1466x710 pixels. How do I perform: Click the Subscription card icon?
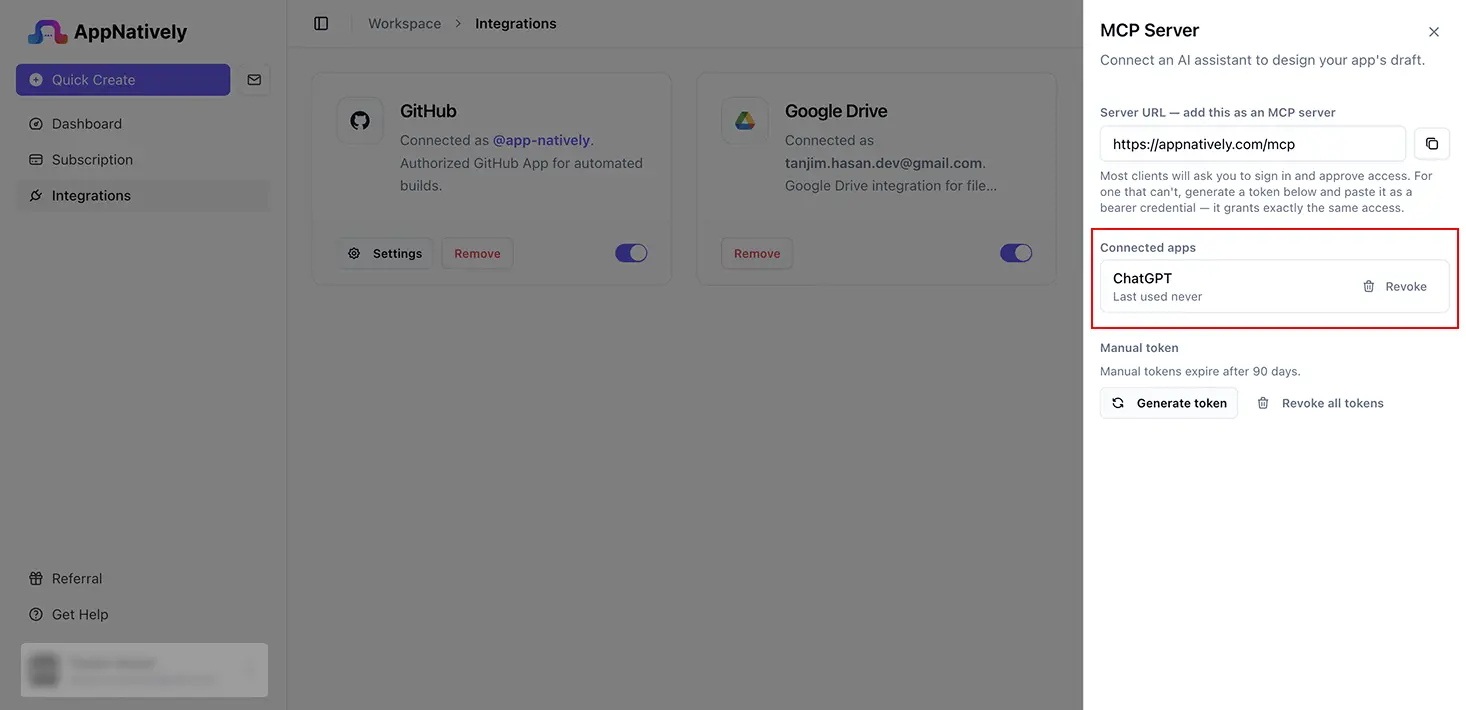click(36, 160)
